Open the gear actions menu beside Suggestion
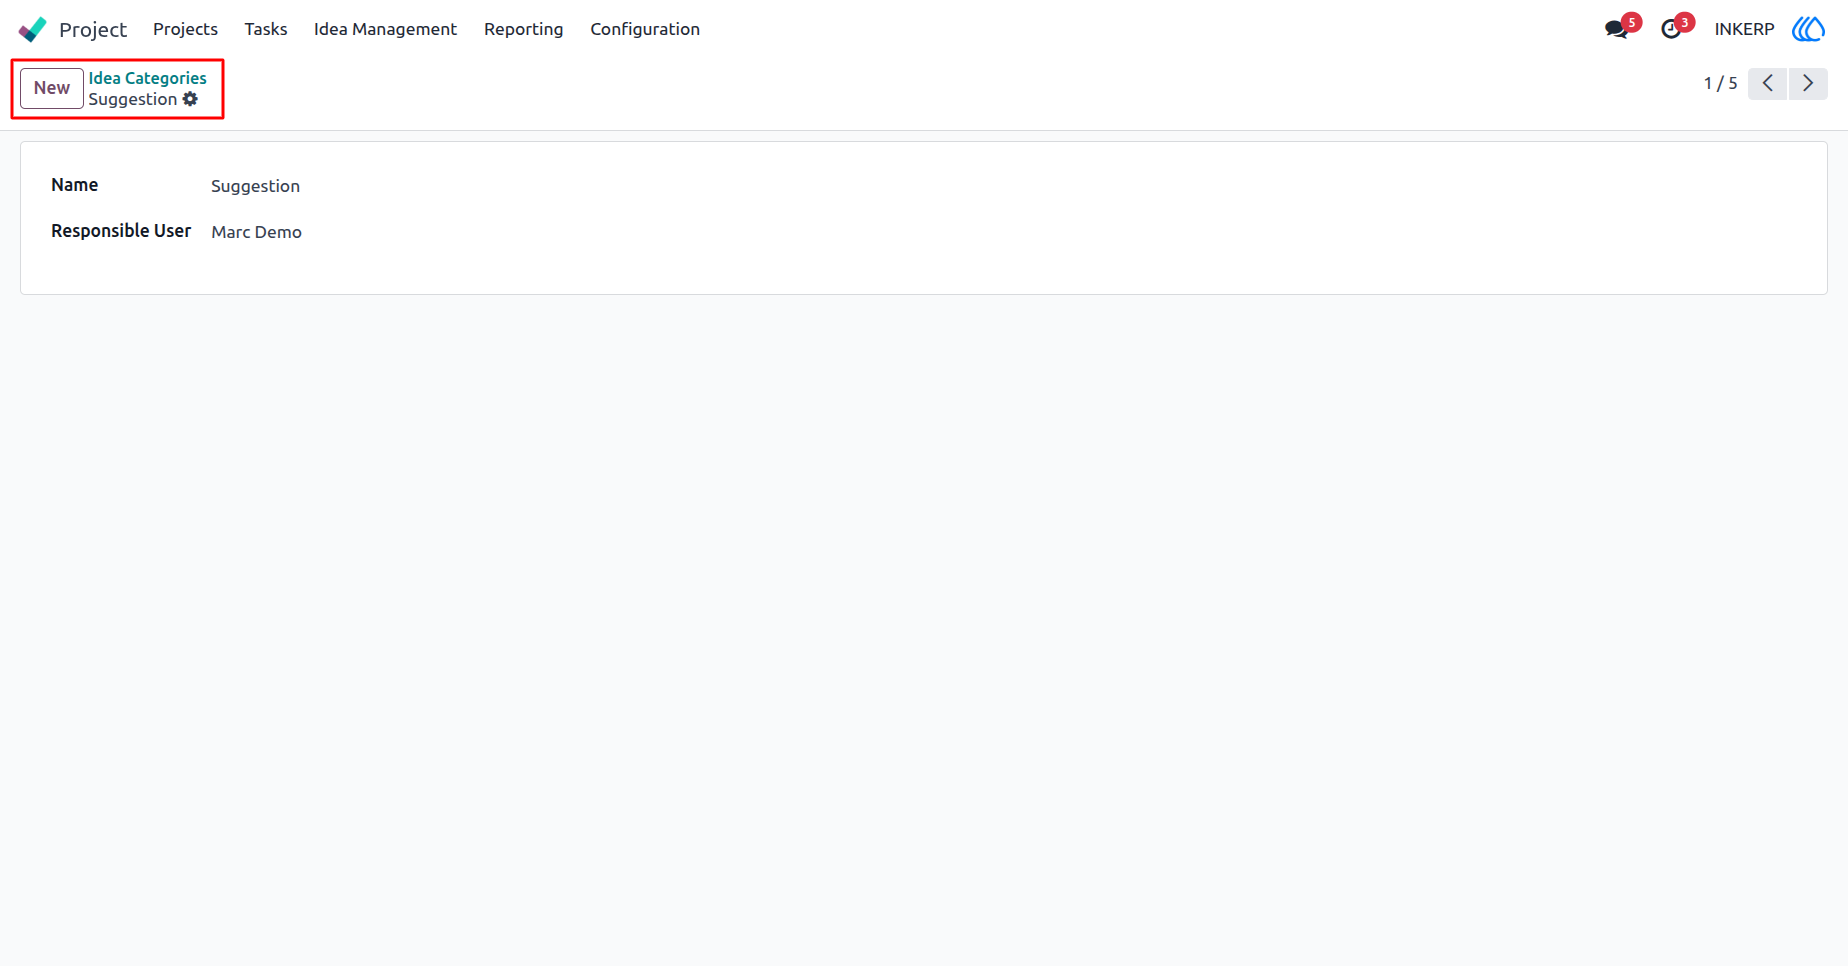This screenshot has height=966, width=1848. click(190, 99)
